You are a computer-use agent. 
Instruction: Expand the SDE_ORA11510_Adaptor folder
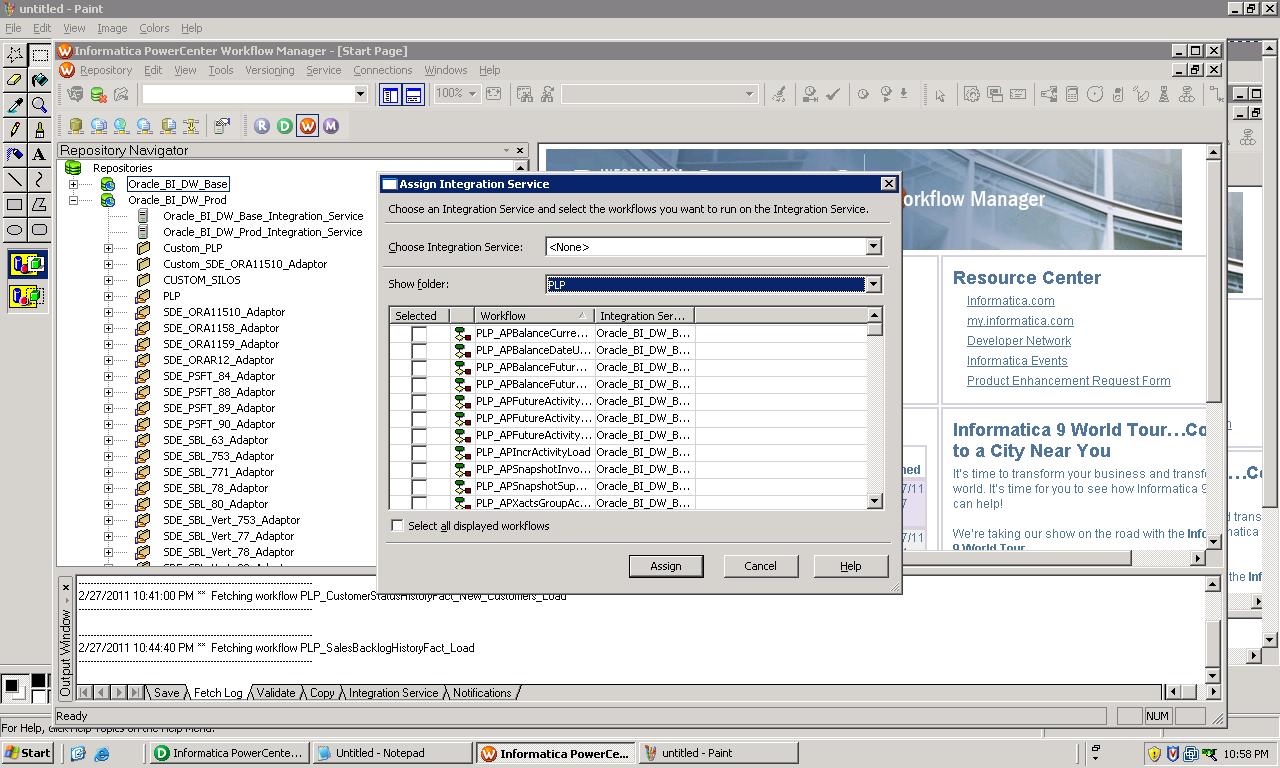(x=108, y=312)
